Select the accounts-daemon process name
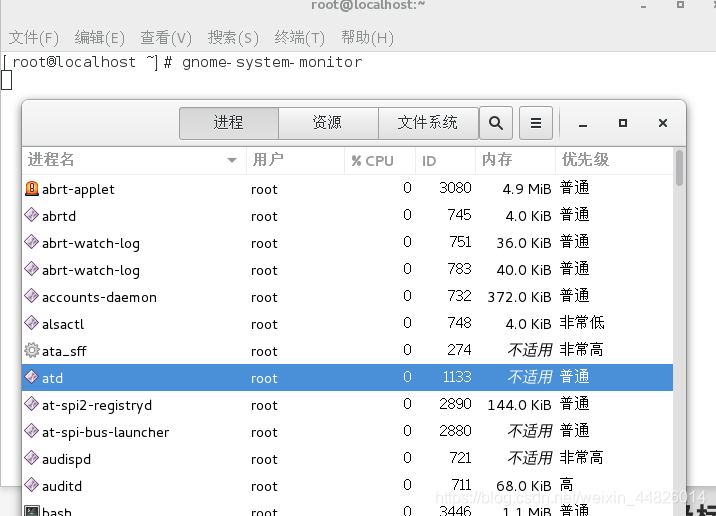 99,297
